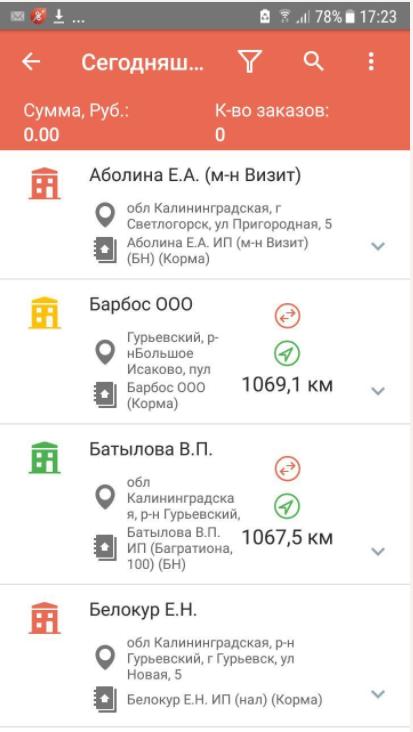Open the three-dot overflow menu
This screenshot has height=732, width=413.
[371, 61]
